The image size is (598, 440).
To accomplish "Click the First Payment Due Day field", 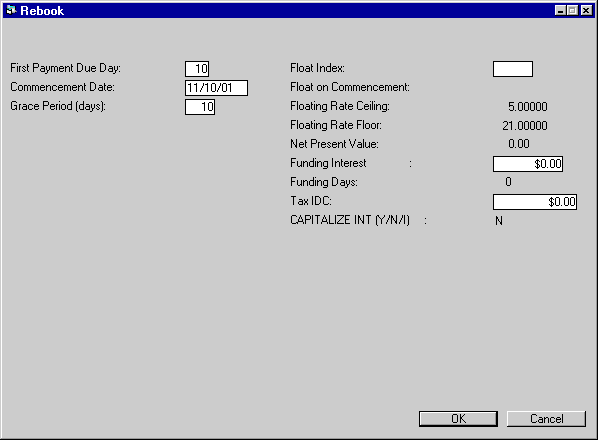I will pyautogui.click(x=197, y=69).
